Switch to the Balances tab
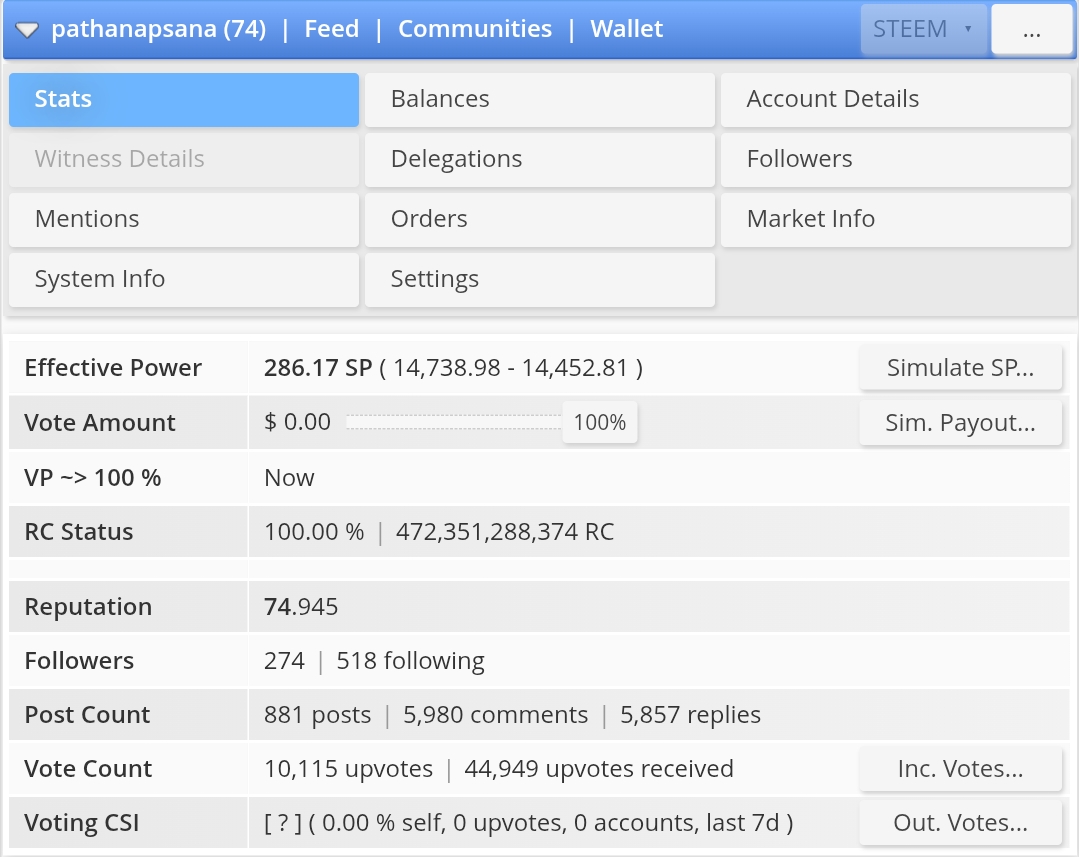This screenshot has height=857, width=1079. (539, 99)
